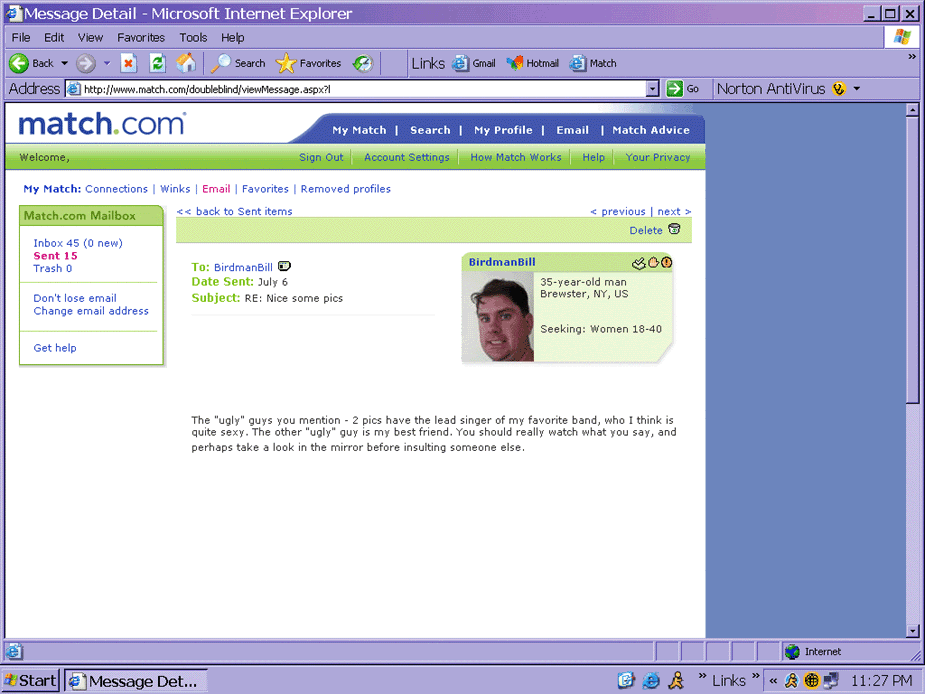
Task: Click the match.com logo
Action: (x=101, y=124)
